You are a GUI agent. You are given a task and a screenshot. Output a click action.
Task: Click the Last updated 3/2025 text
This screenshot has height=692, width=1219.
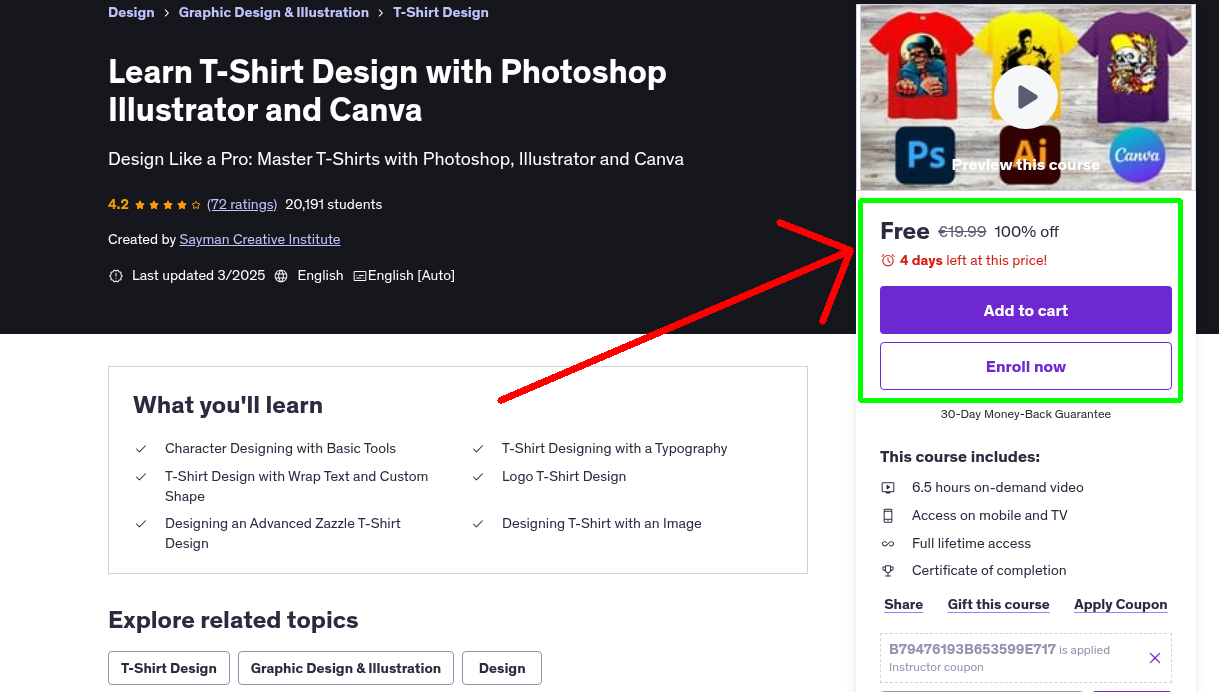(199, 276)
